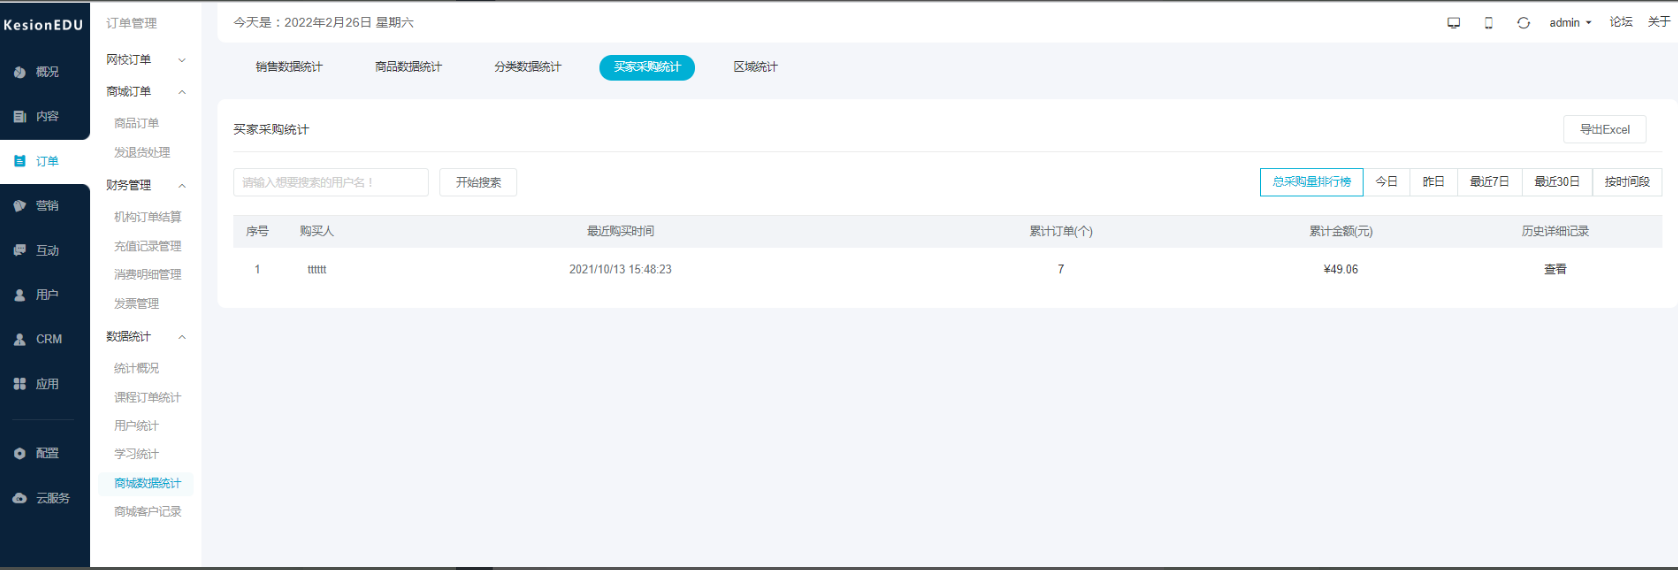Select the 买家采购统计 tab
This screenshot has height=570, width=1678.
pos(647,67)
